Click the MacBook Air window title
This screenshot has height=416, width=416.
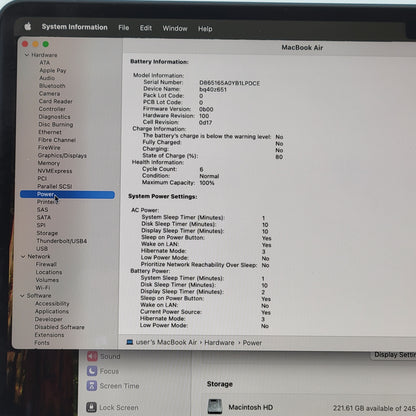[x=302, y=47]
